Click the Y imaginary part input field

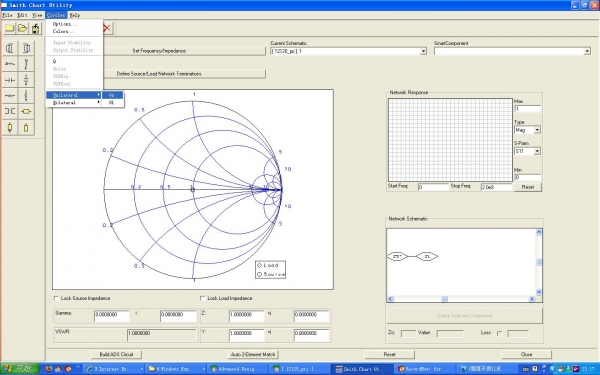click(311, 334)
